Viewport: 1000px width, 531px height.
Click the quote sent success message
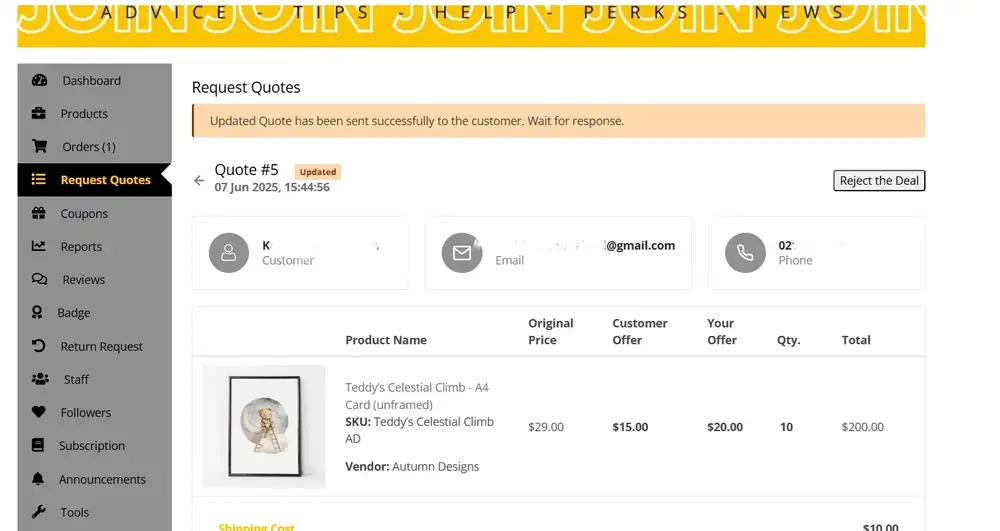coord(559,121)
